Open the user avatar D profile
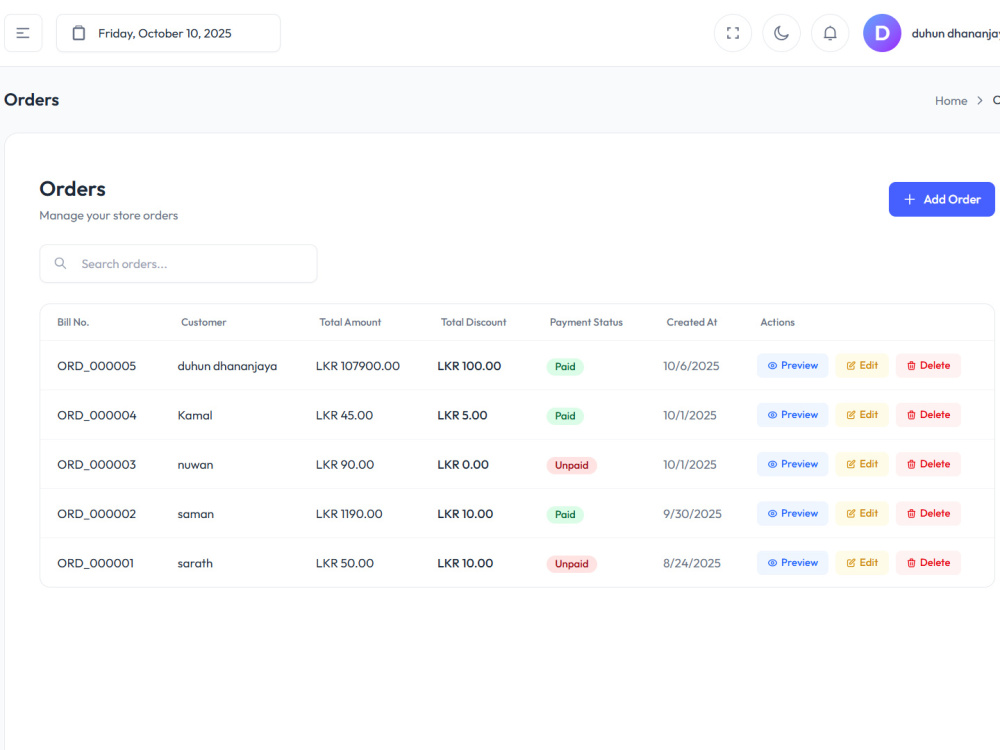1000x750 pixels. coord(882,33)
